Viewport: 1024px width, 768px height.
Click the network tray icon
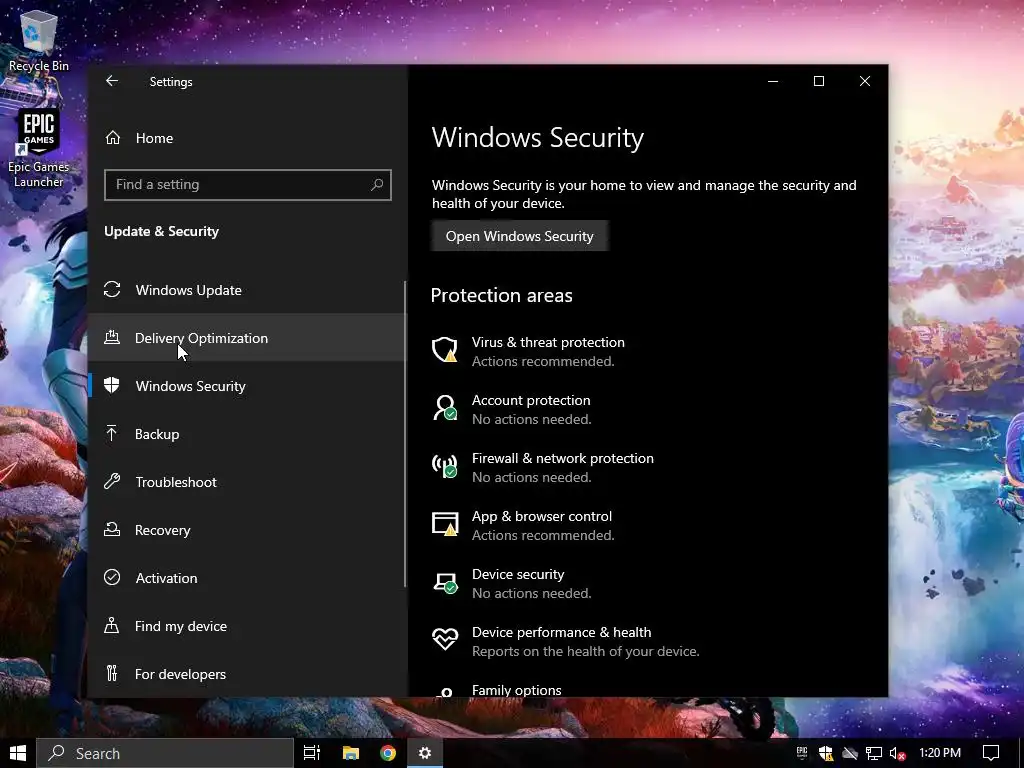[874, 753]
